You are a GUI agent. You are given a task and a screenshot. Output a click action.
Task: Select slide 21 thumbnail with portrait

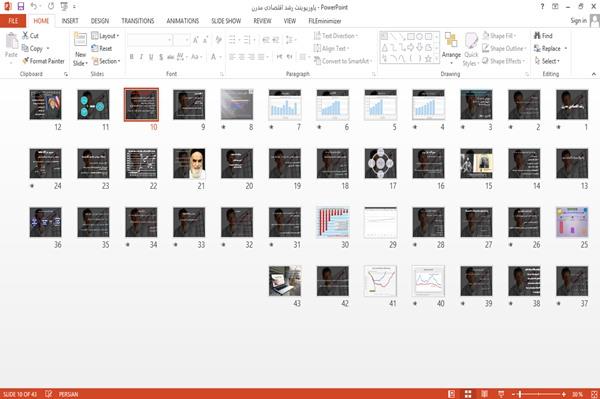pyautogui.click(x=189, y=163)
